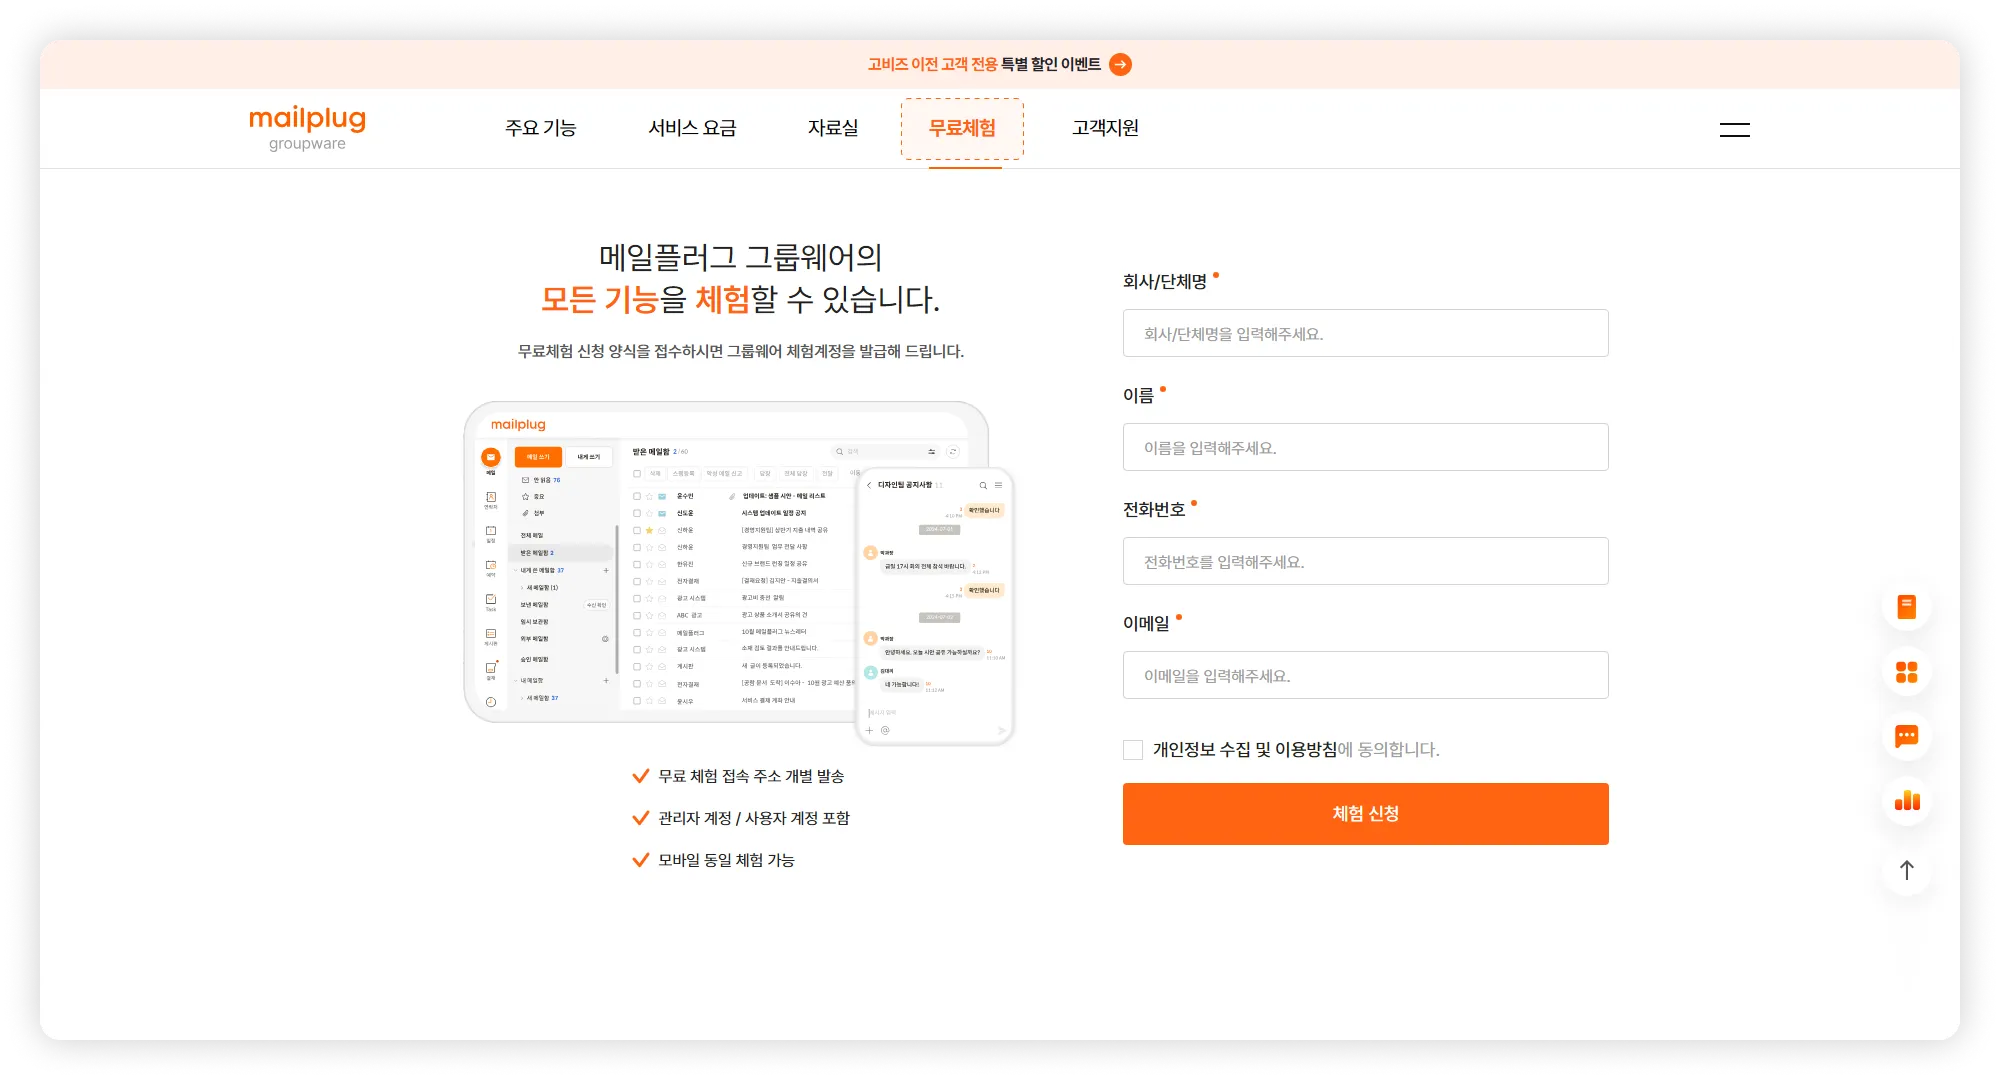The width and height of the screenshot is (2000, 1080).
Task: Click the mailplug groupware logo
Action: coord(307,128)
